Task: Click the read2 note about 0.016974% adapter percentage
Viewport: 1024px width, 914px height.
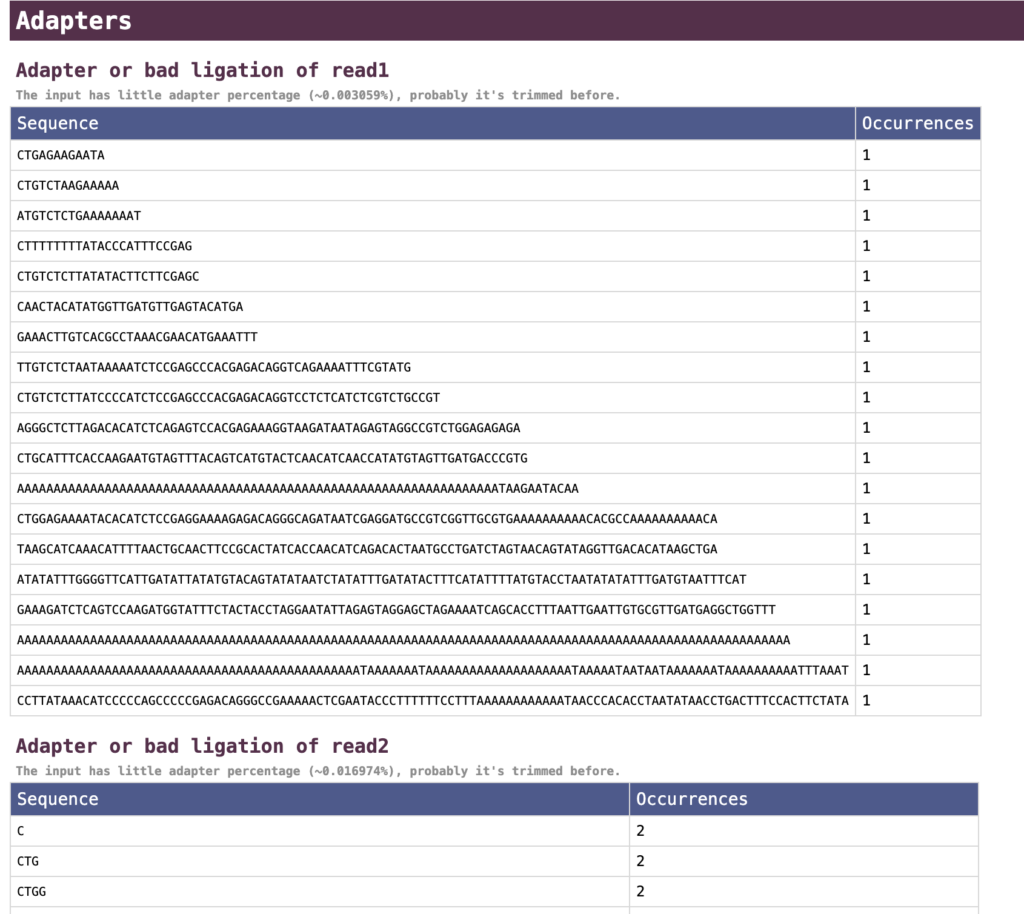Action: (x=317, y=771)
